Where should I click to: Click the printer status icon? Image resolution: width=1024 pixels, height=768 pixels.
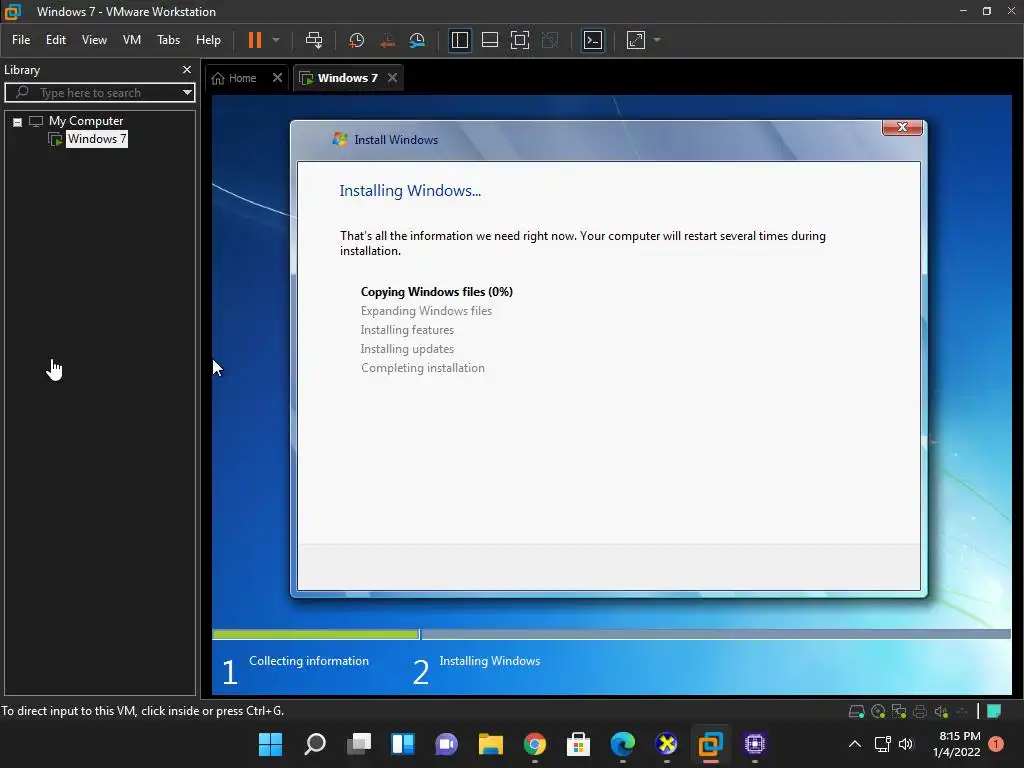click(920, 711)
